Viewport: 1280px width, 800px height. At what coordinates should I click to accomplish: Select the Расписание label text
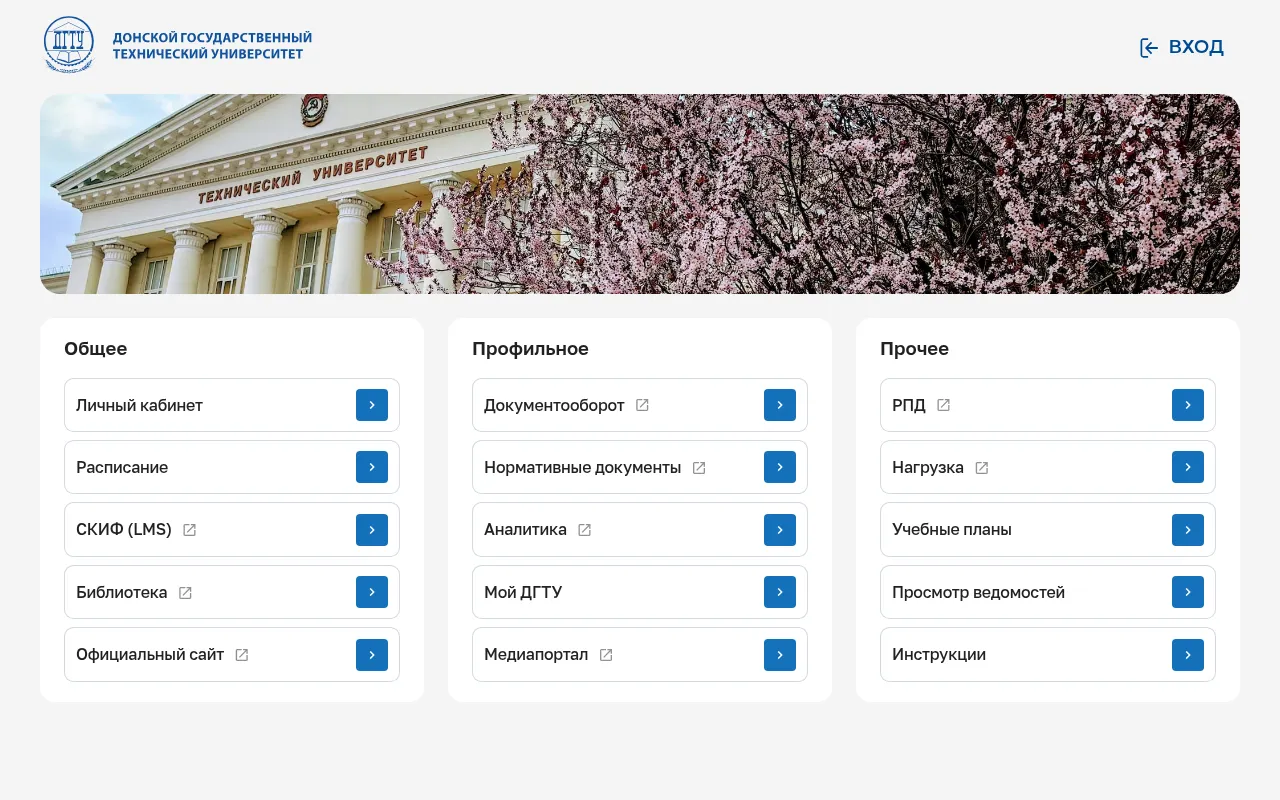pos(122,467)
